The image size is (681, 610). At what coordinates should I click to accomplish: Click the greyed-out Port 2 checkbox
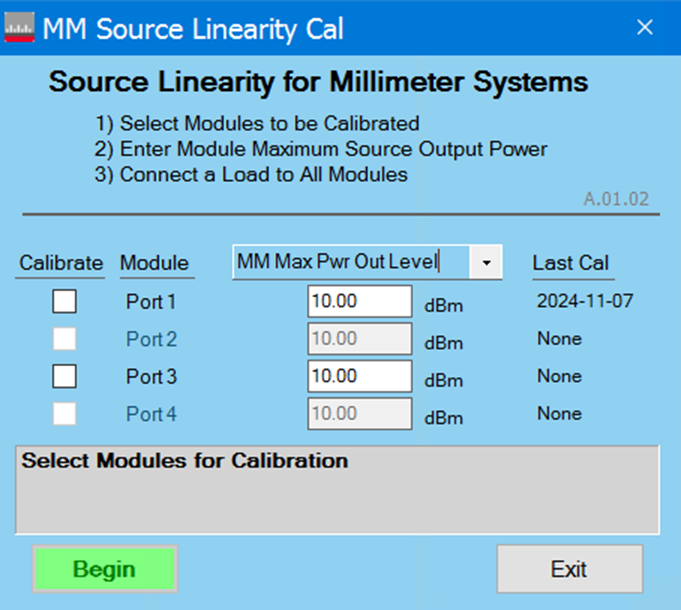[x=64, y=339]
